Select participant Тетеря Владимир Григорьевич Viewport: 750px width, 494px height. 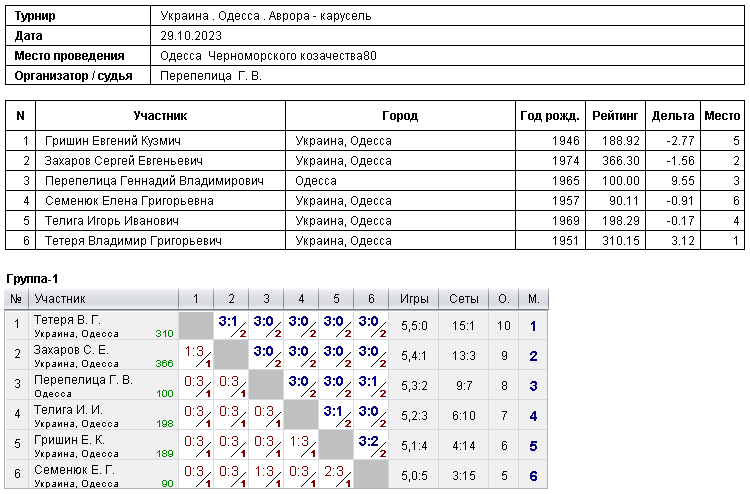click(133, 241)
